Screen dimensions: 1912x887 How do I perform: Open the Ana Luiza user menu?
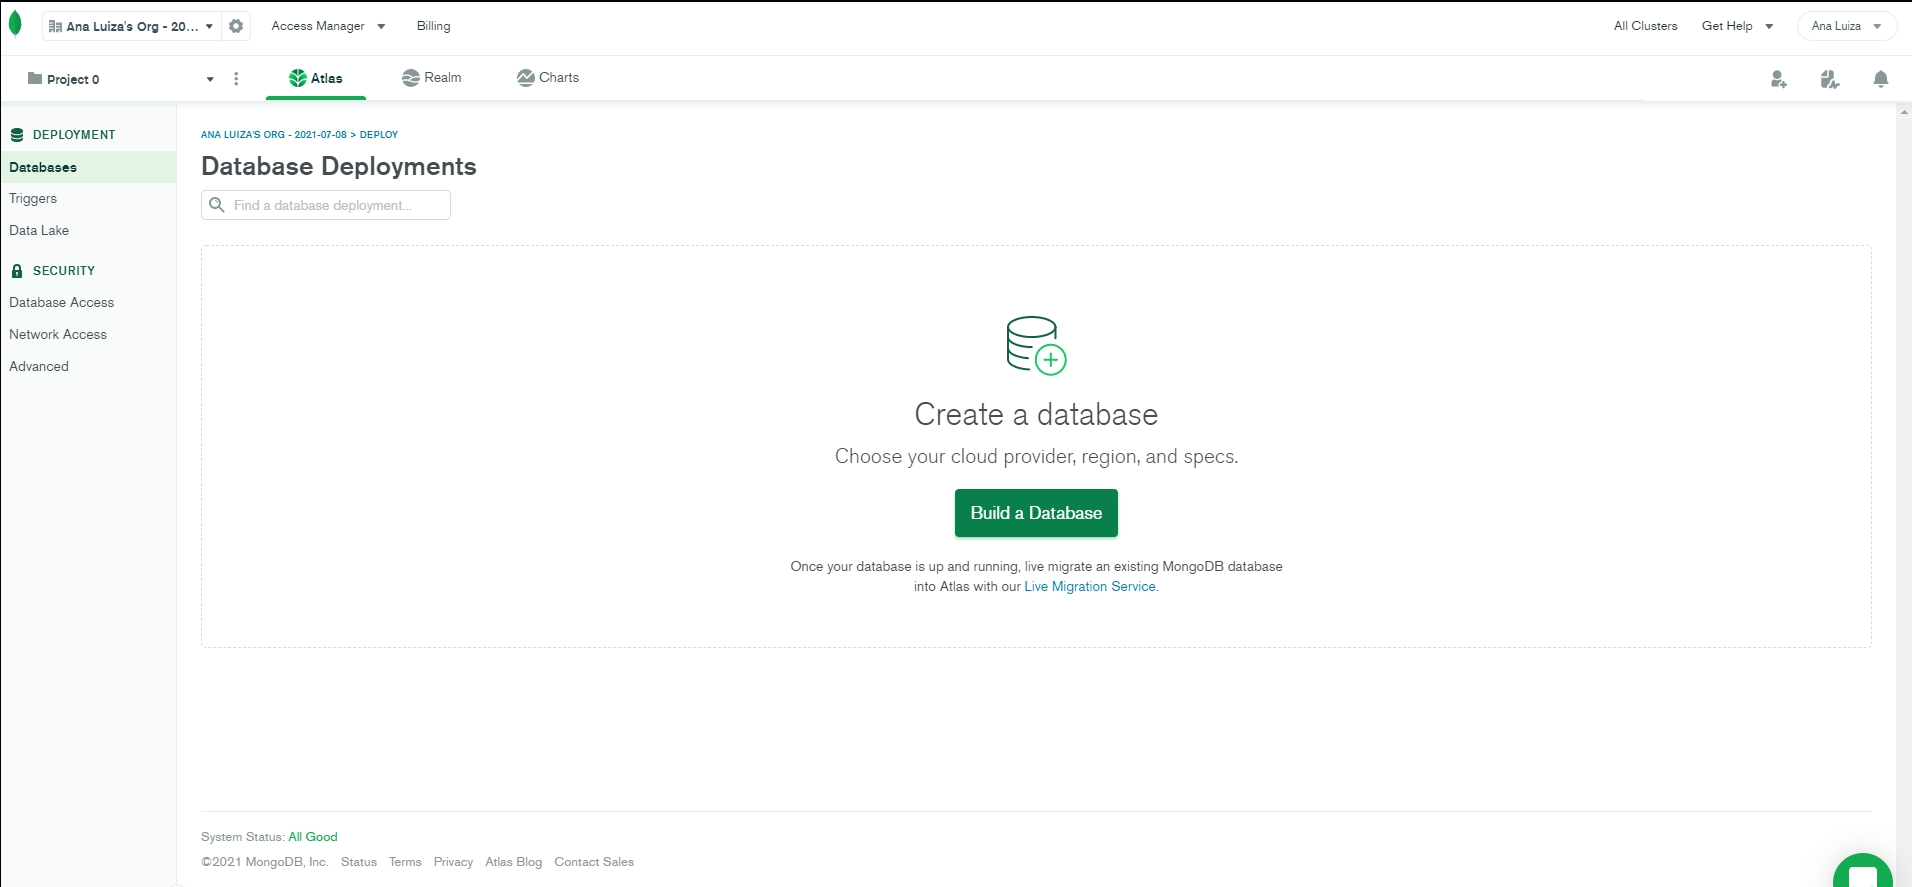(x=1846, y=26)
